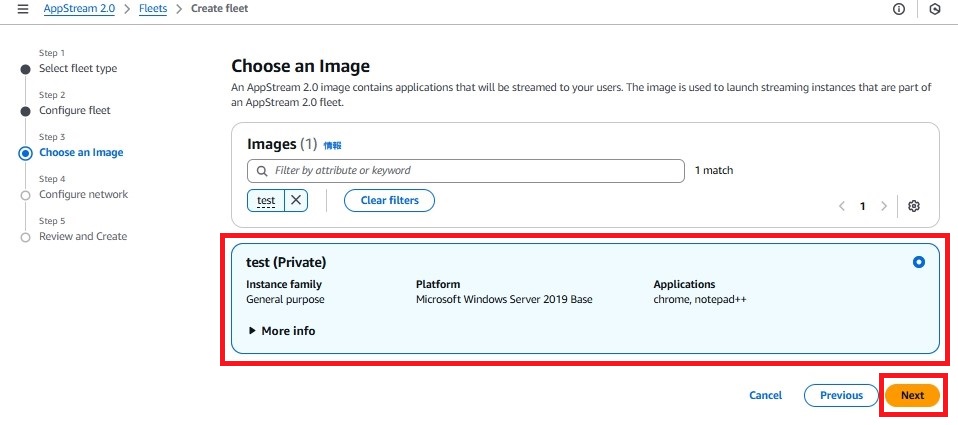The width and height of the screenshot is (958, 425).
Task: Open Fleets breadcrumb link
Action: [x=153, y=9]
